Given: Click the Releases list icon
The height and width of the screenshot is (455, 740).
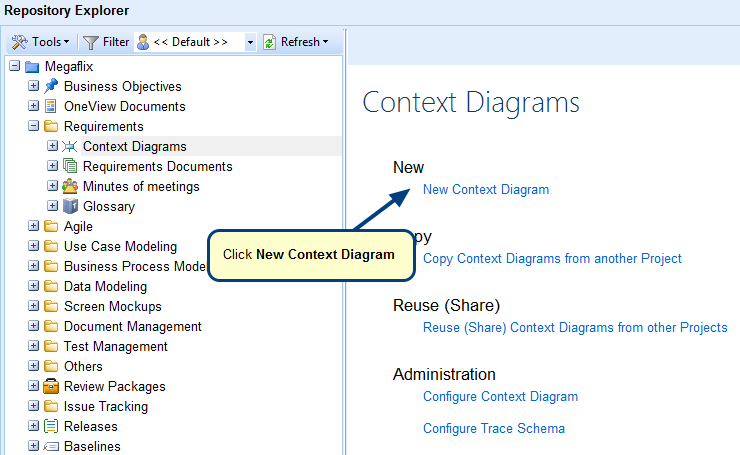Looking at the screenshot, I should pos(51,426).
